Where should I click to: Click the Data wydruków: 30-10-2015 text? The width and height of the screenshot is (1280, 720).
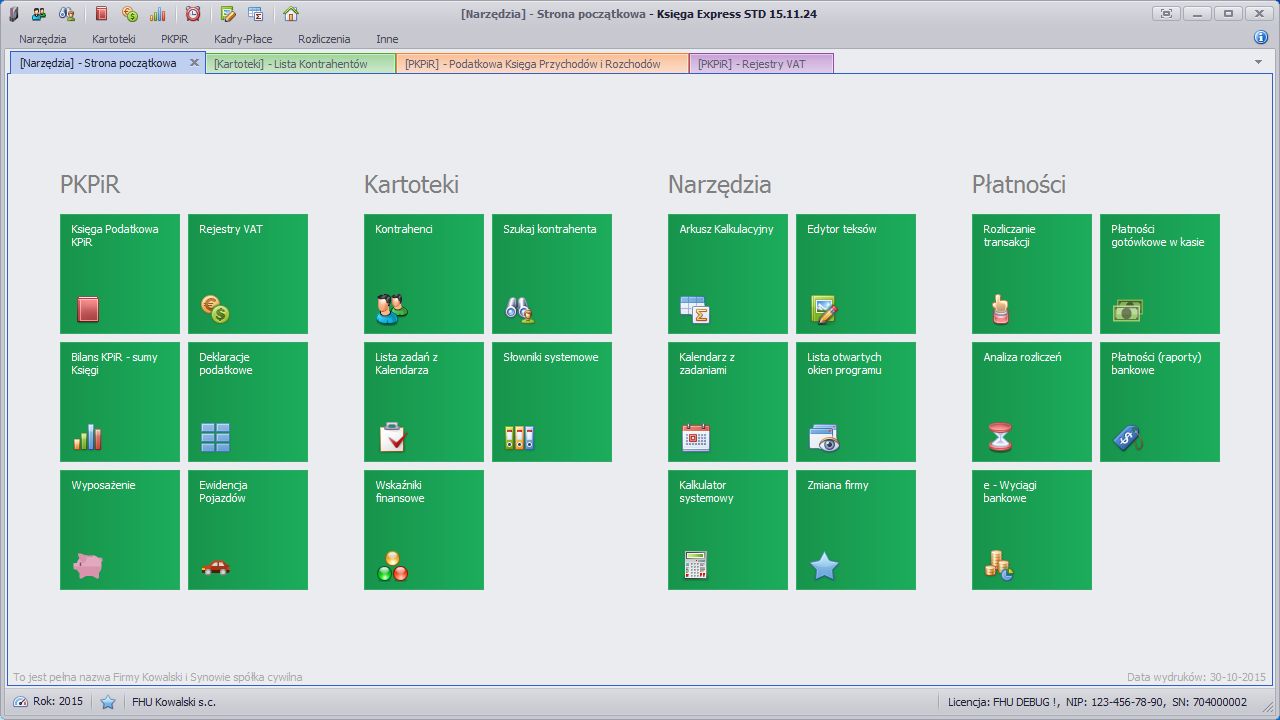coord(1196,677)
